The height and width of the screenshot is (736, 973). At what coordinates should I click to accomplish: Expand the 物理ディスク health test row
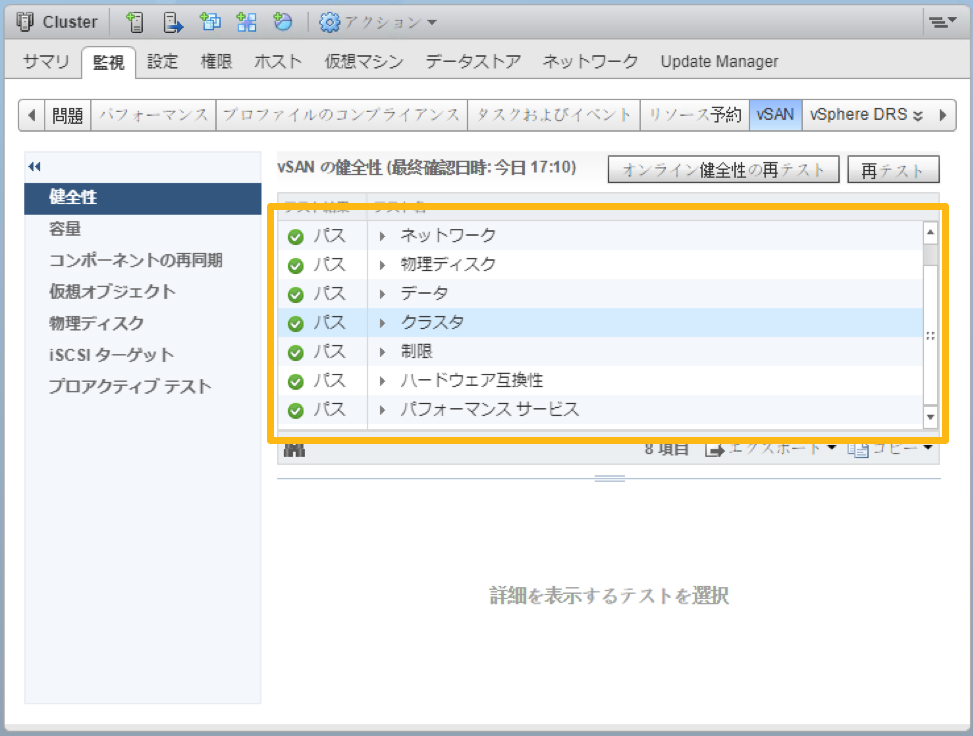point(382,265)
